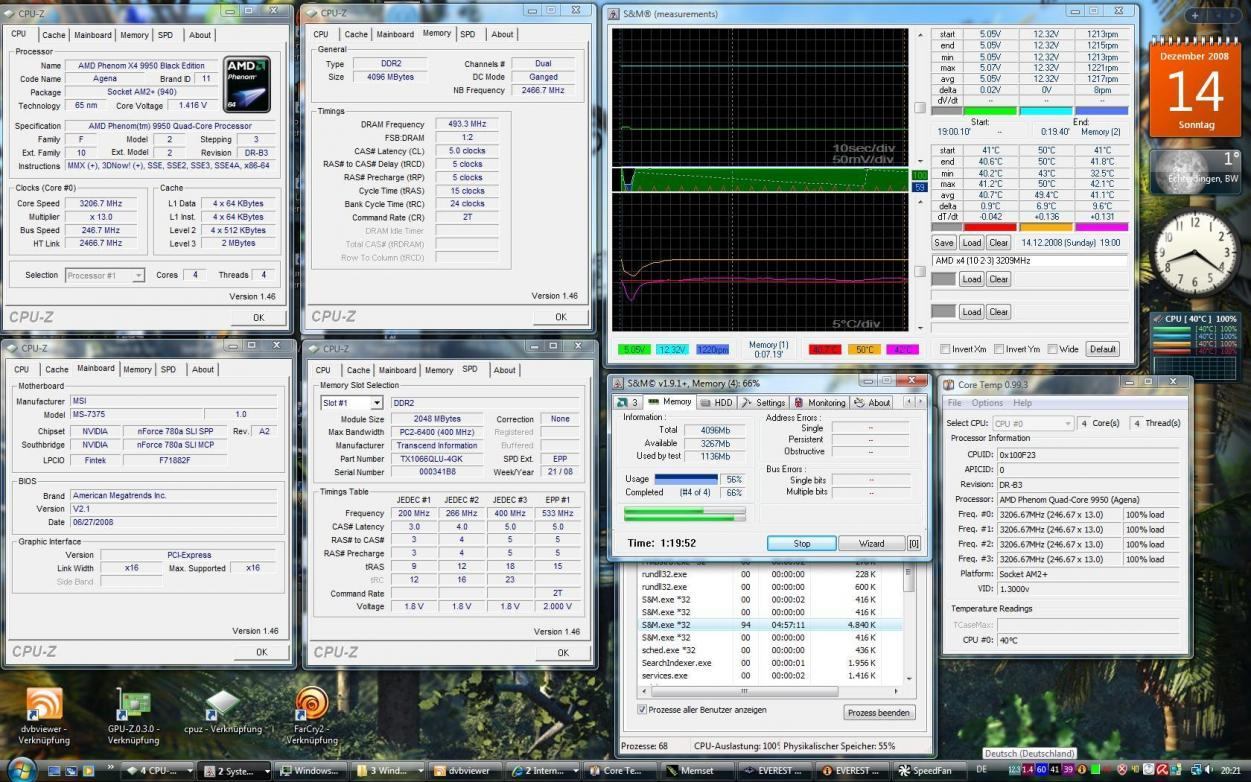1251x782 pixels.
Task: Select the SearchIndexer.exe process row
Action: click(771, 662)
